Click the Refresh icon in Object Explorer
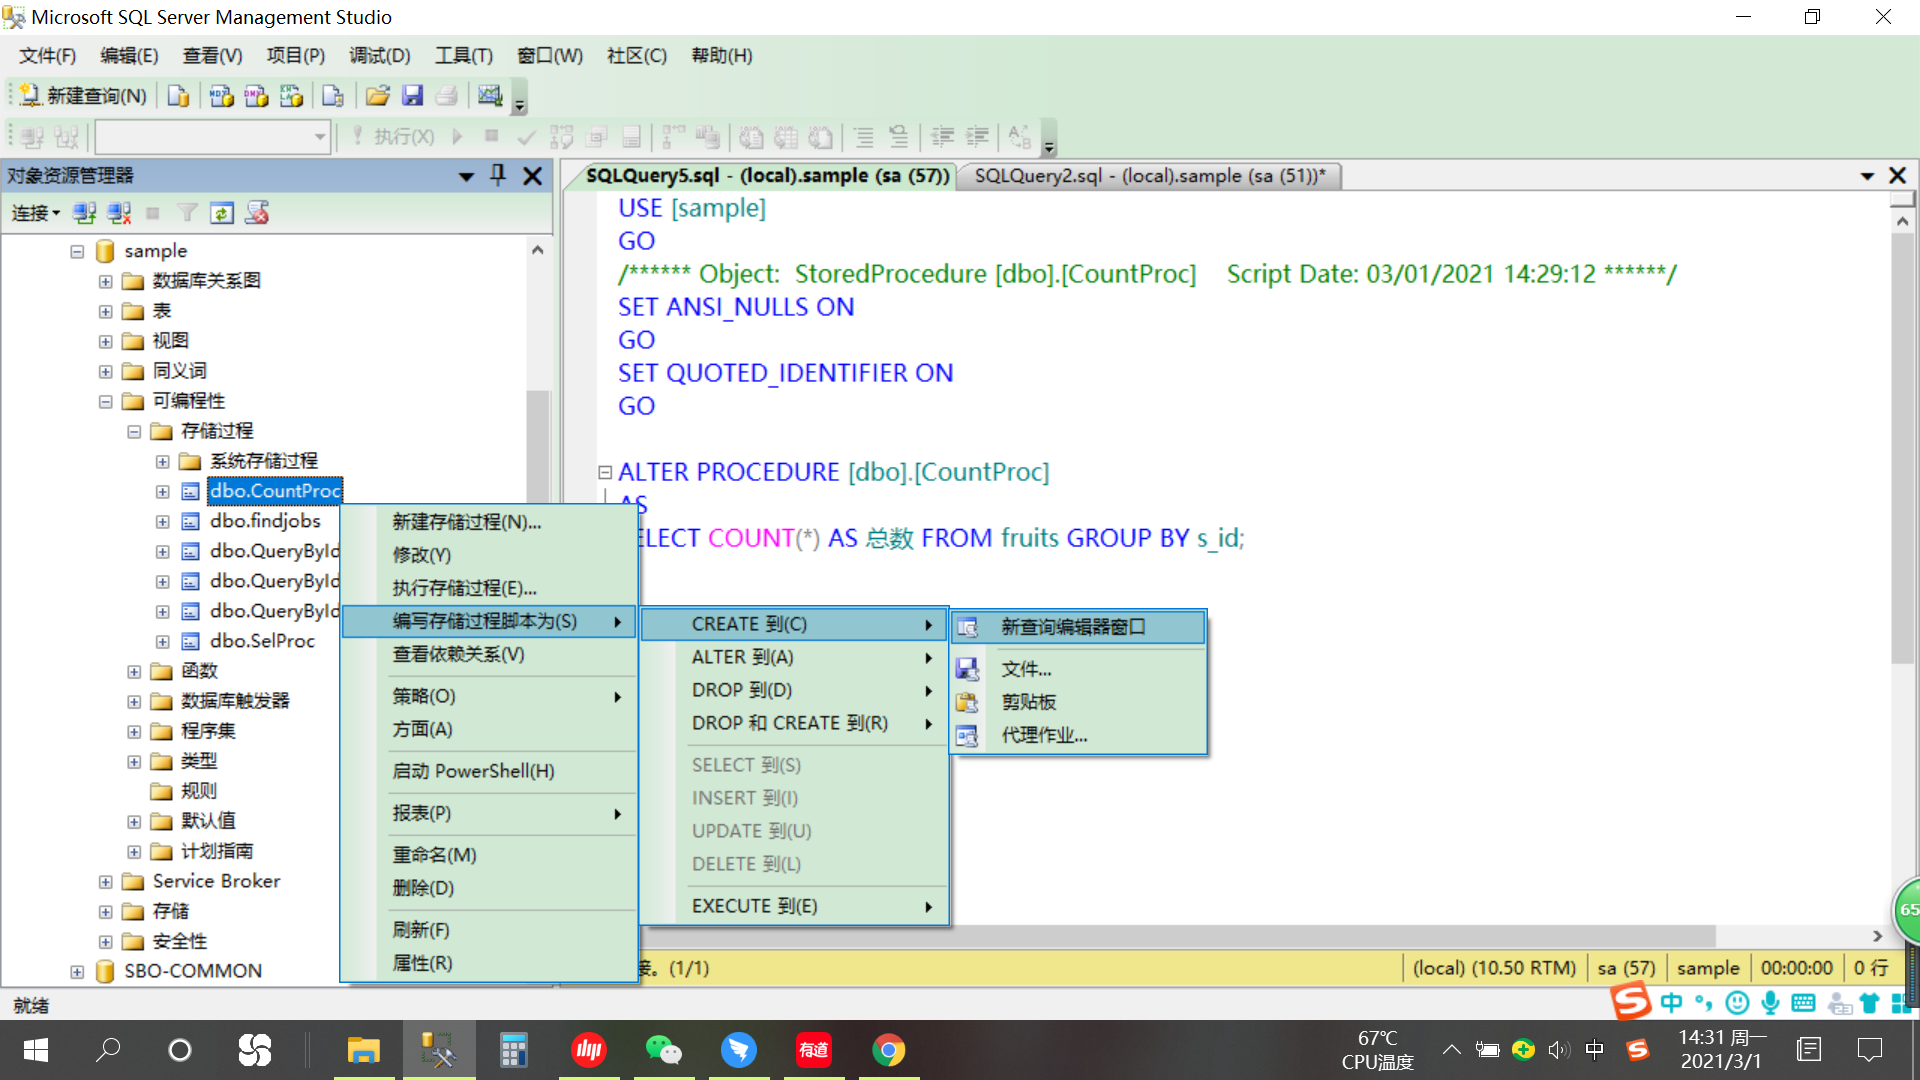 222,213
